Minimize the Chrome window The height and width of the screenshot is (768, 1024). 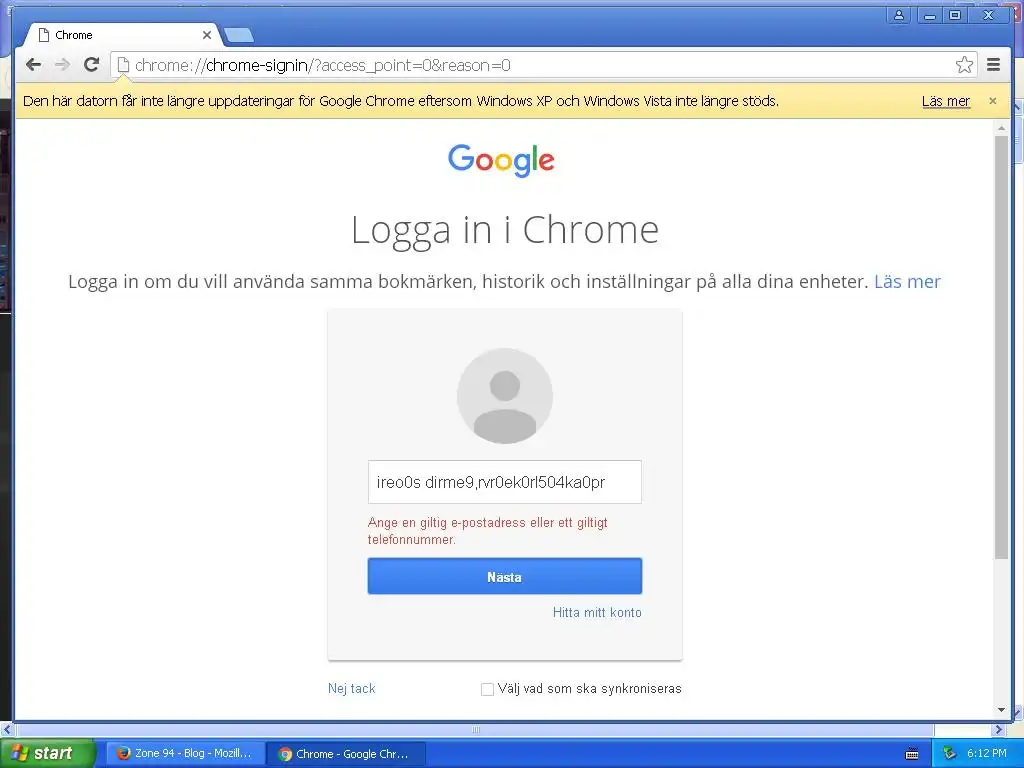point(929,14)
